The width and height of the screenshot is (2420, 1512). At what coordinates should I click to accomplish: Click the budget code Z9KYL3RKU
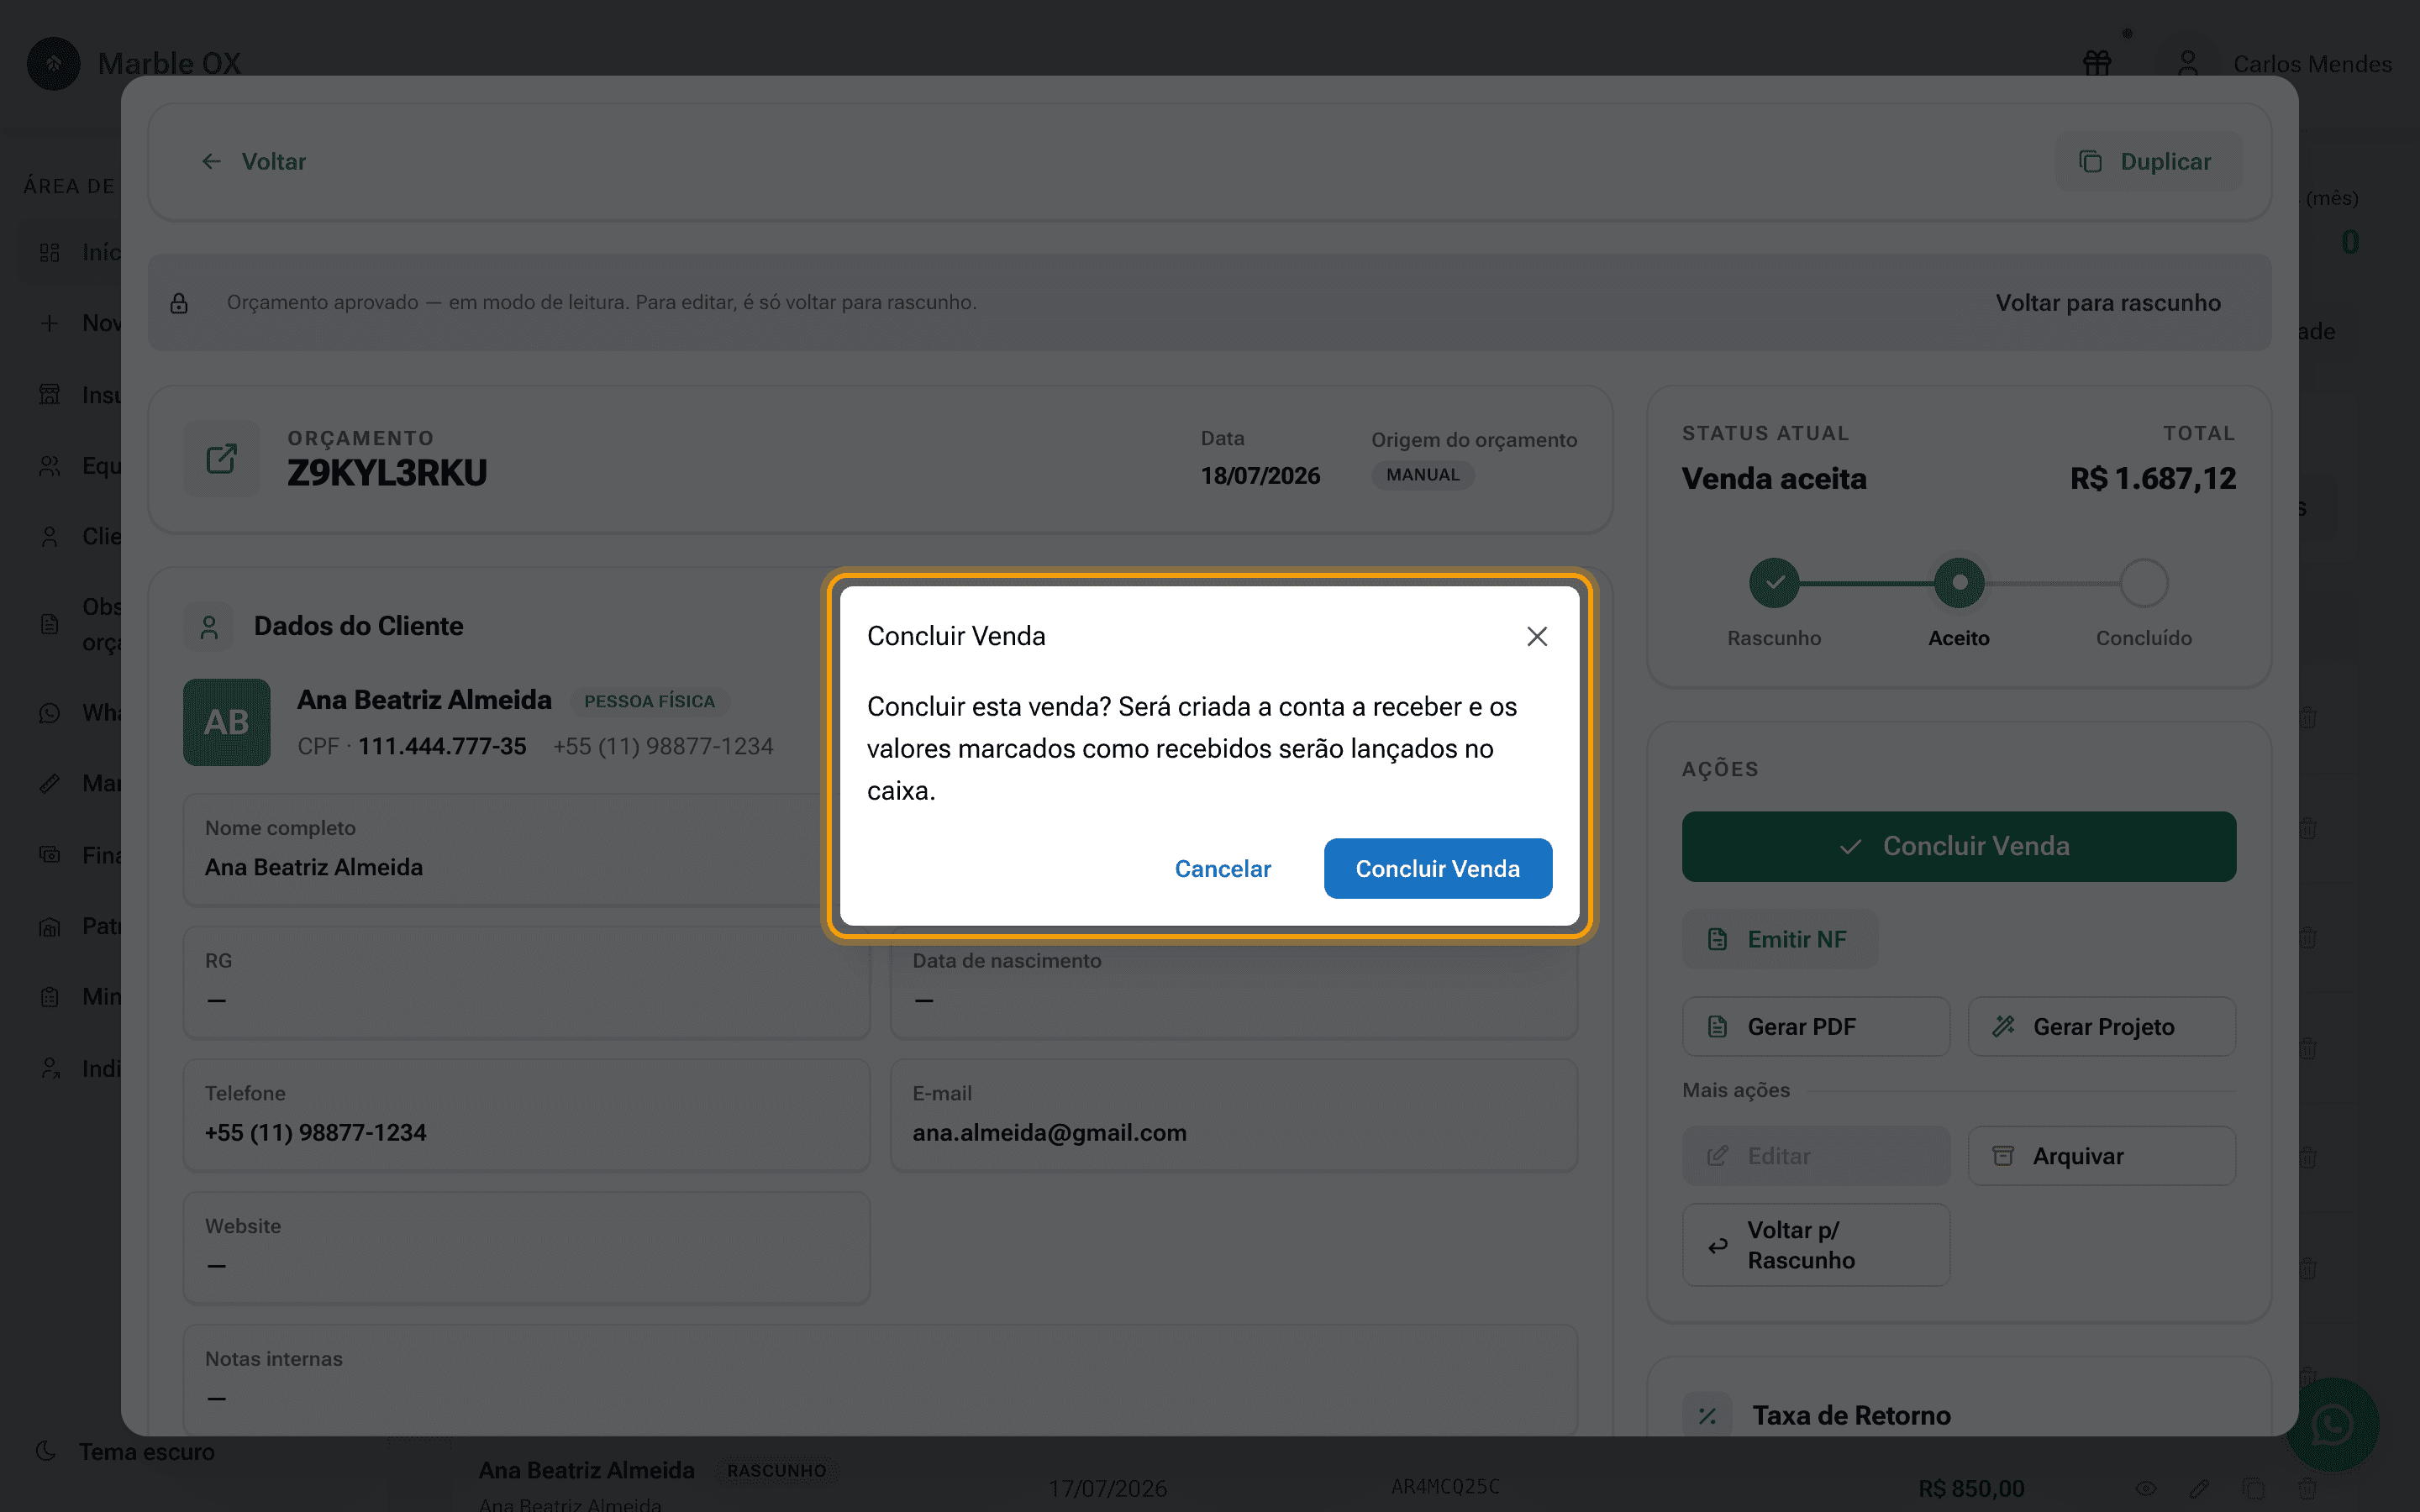[387, 472]
